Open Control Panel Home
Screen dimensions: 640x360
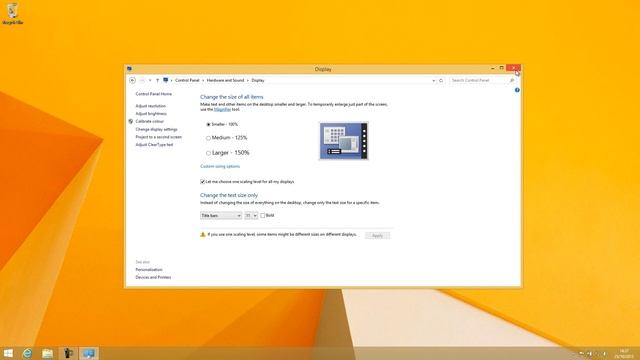point(153,94)
